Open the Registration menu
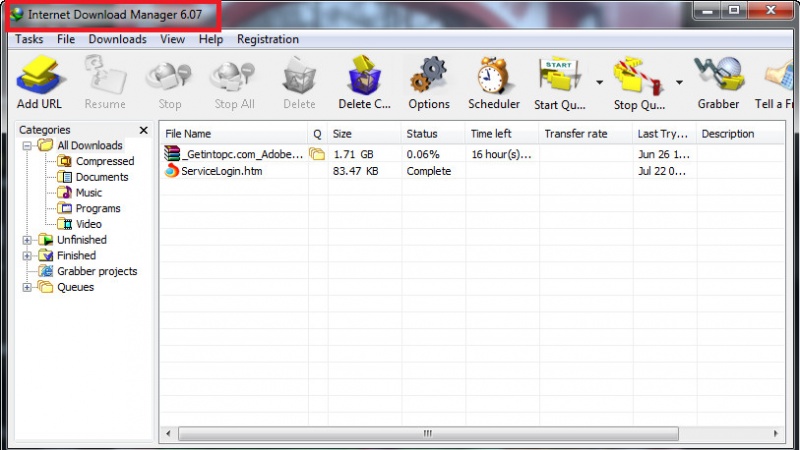800x450 pixels. click(x=268, y=39)
